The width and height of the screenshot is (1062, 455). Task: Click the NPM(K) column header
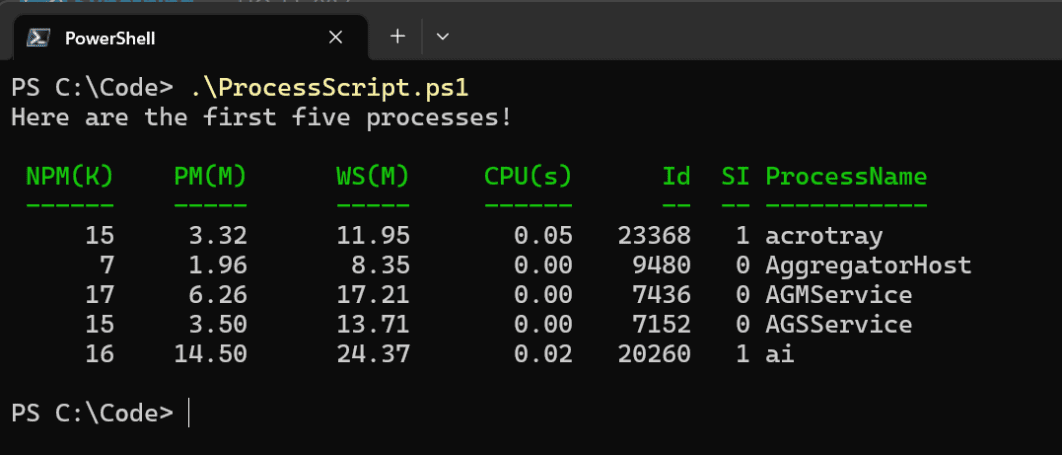(x=70, y=177)
